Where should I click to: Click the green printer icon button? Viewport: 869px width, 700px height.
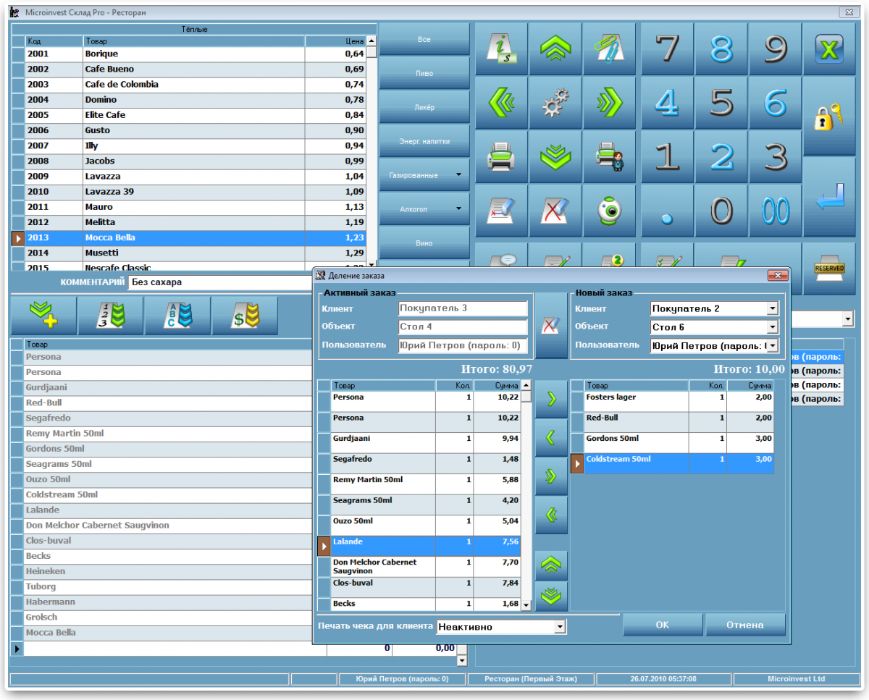point(501,157)
